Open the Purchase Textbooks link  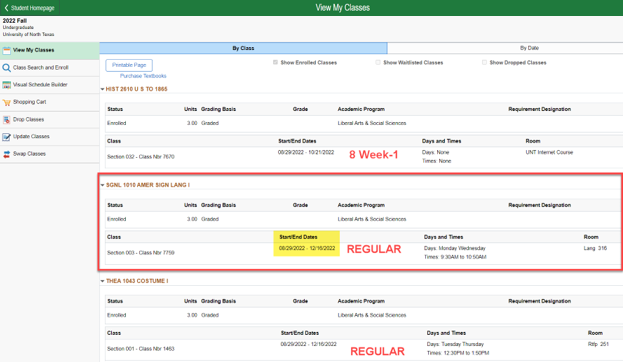(x=143, y=76)
